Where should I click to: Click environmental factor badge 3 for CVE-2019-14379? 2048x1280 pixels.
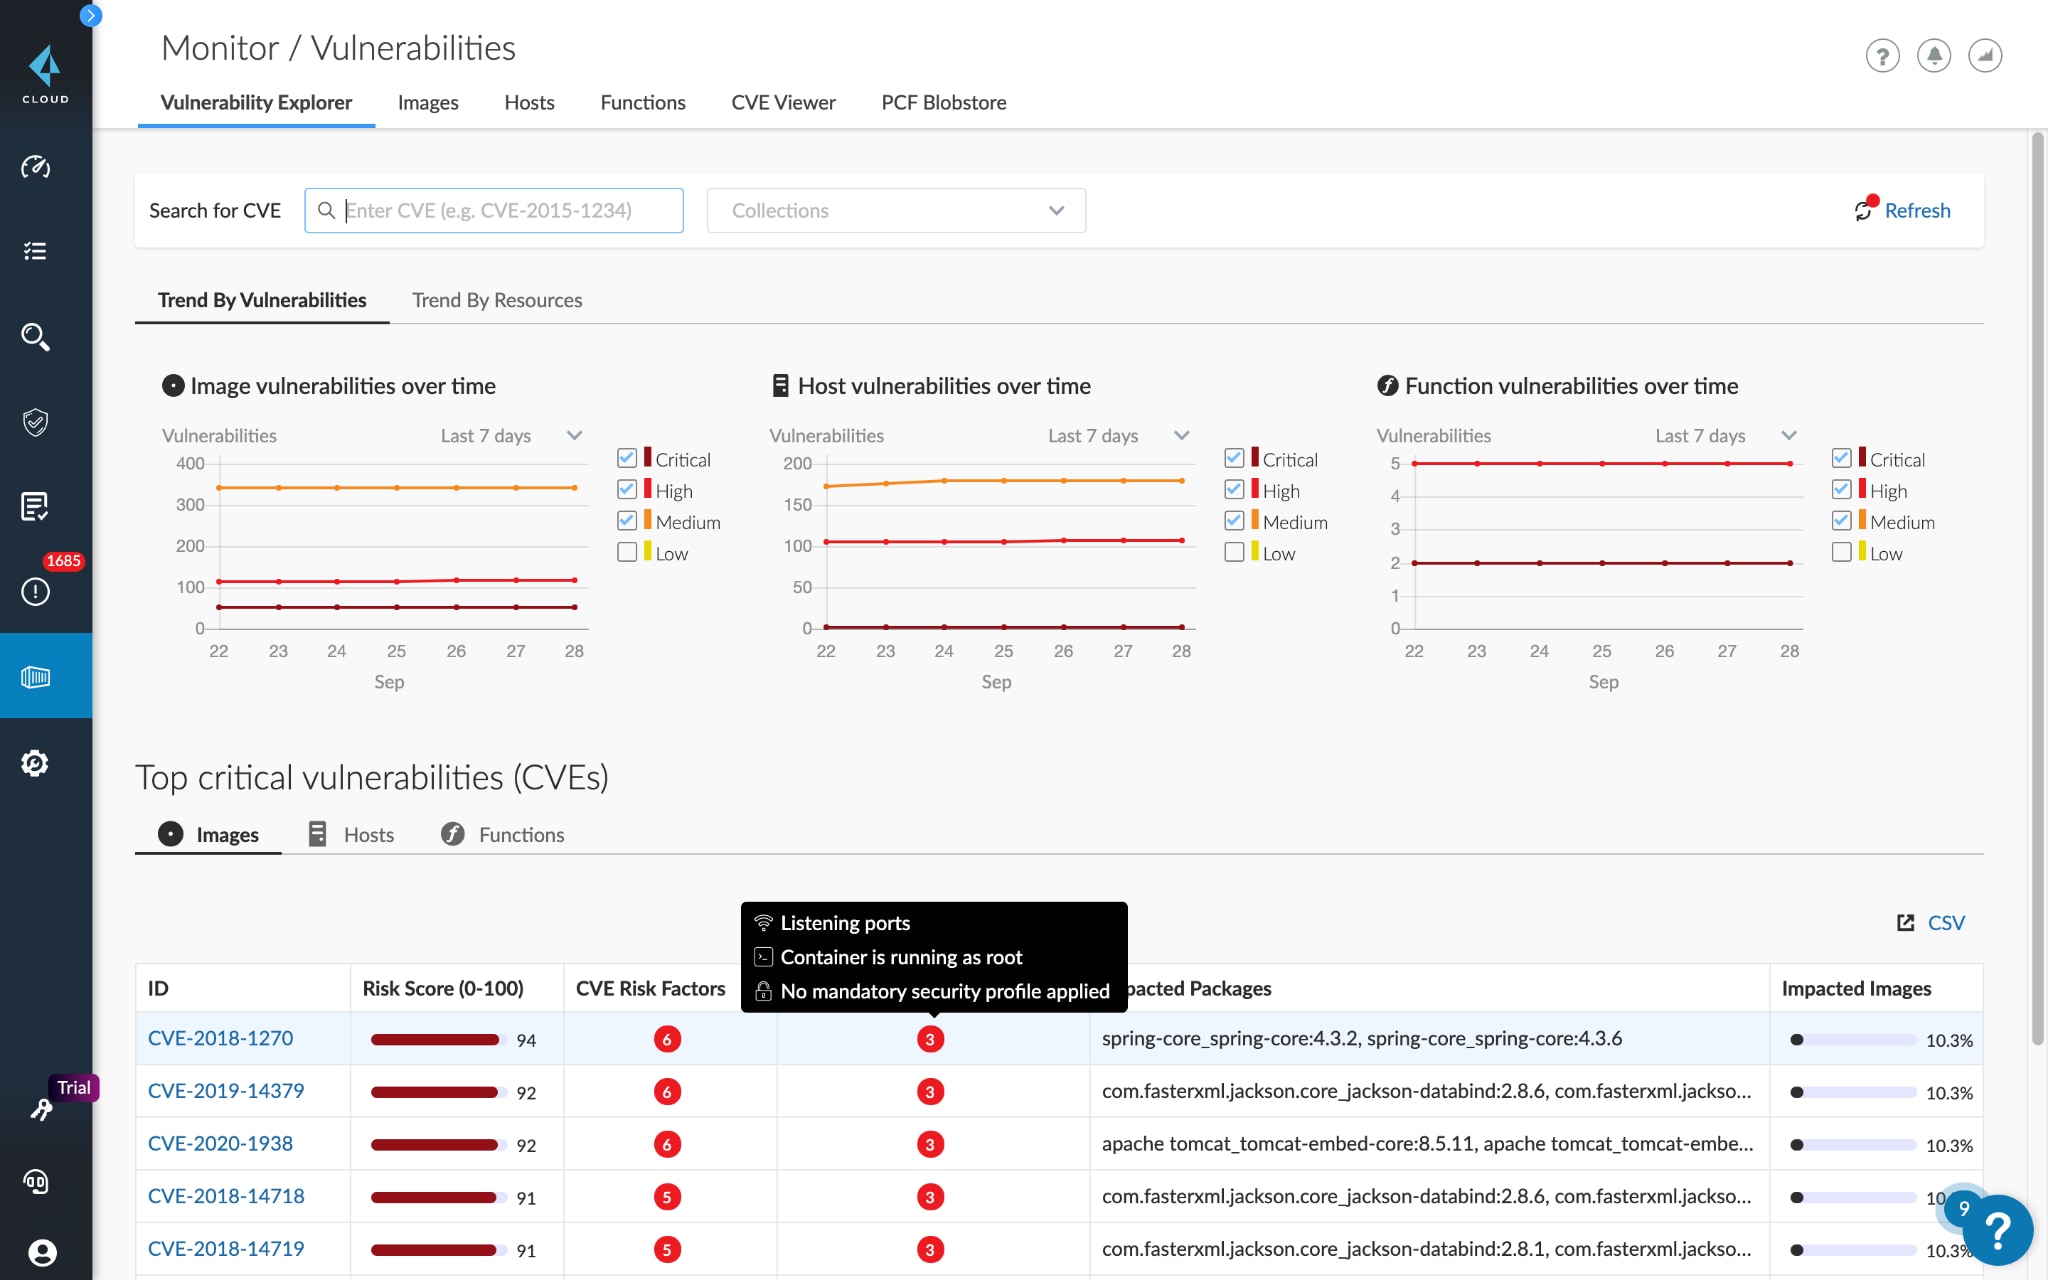930,1092
